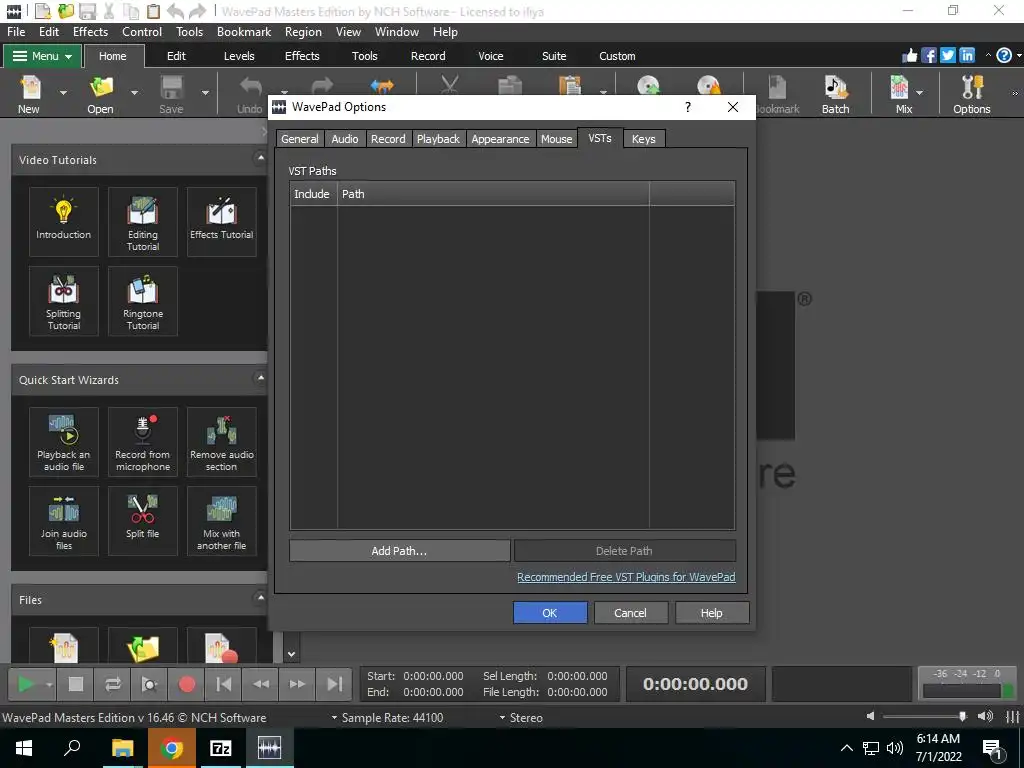The image size is (1024, 768).
Task: Collapse the Video Tutorials panel
Action: pyautogui.click(x=260, y=158)
